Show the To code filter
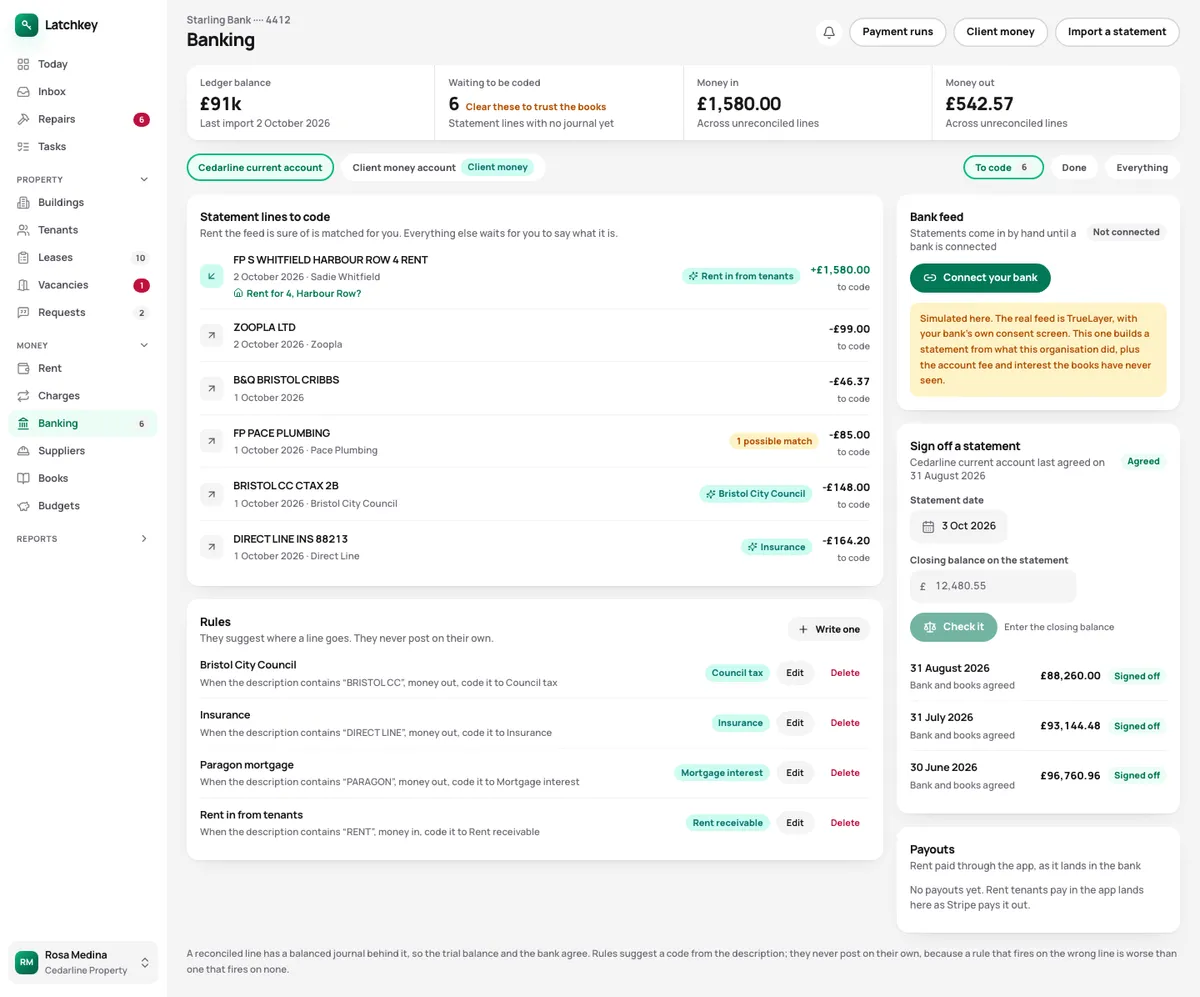This screenshot has width=1200, height=997. [x=1003, y=168]
